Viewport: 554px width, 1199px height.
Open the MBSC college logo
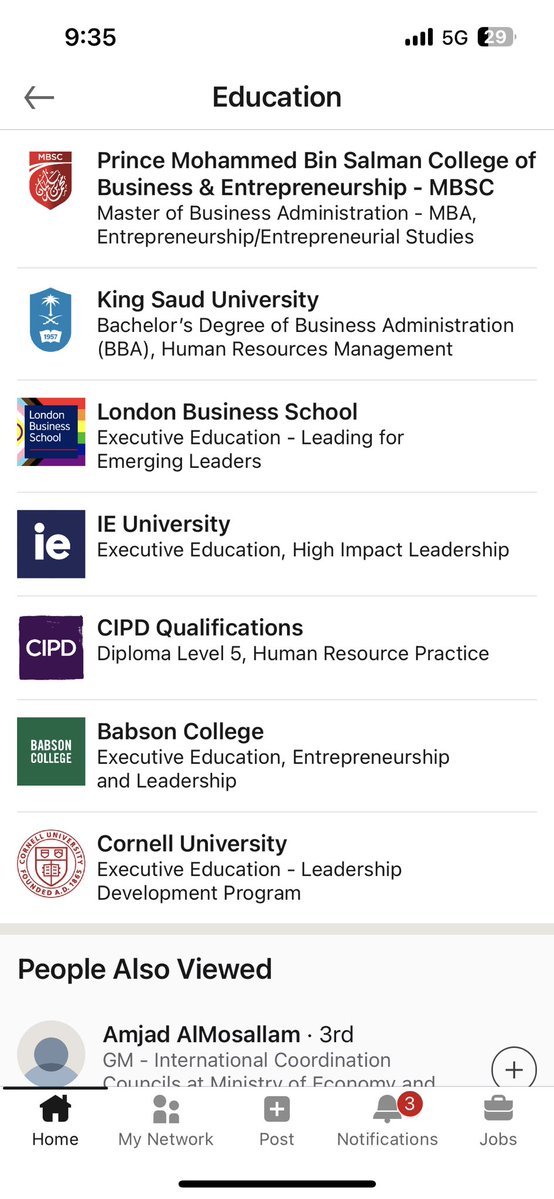coord(51,180)
